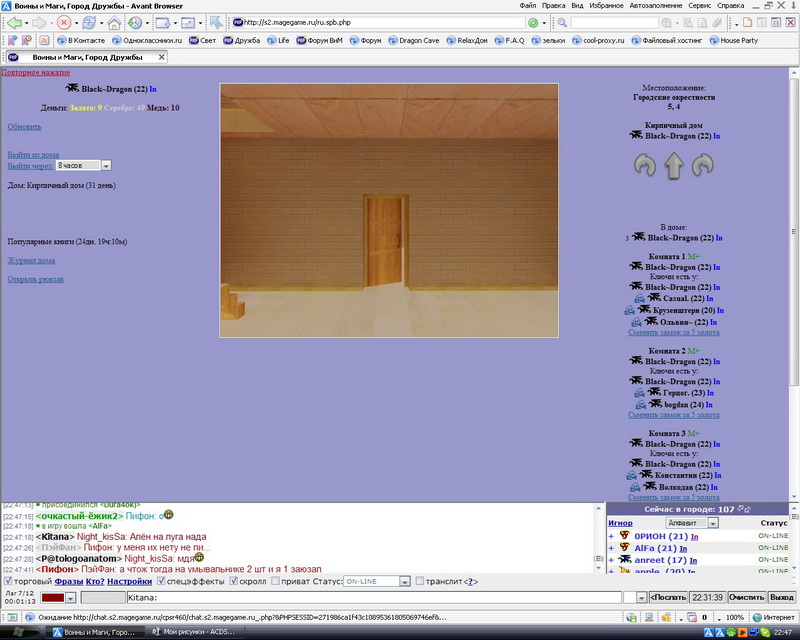Expand the Back button history arrow

coord(27,23)
